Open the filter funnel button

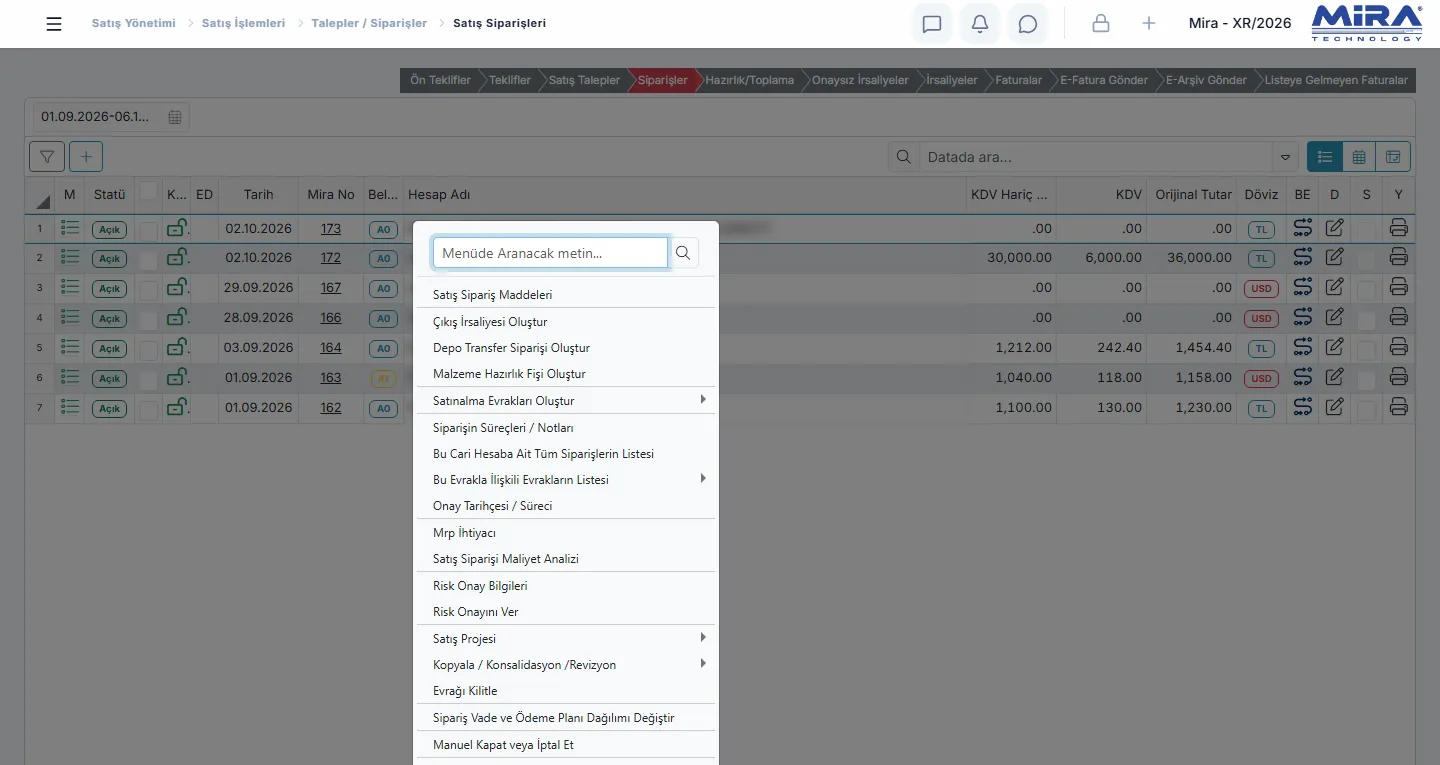point(47,156)
